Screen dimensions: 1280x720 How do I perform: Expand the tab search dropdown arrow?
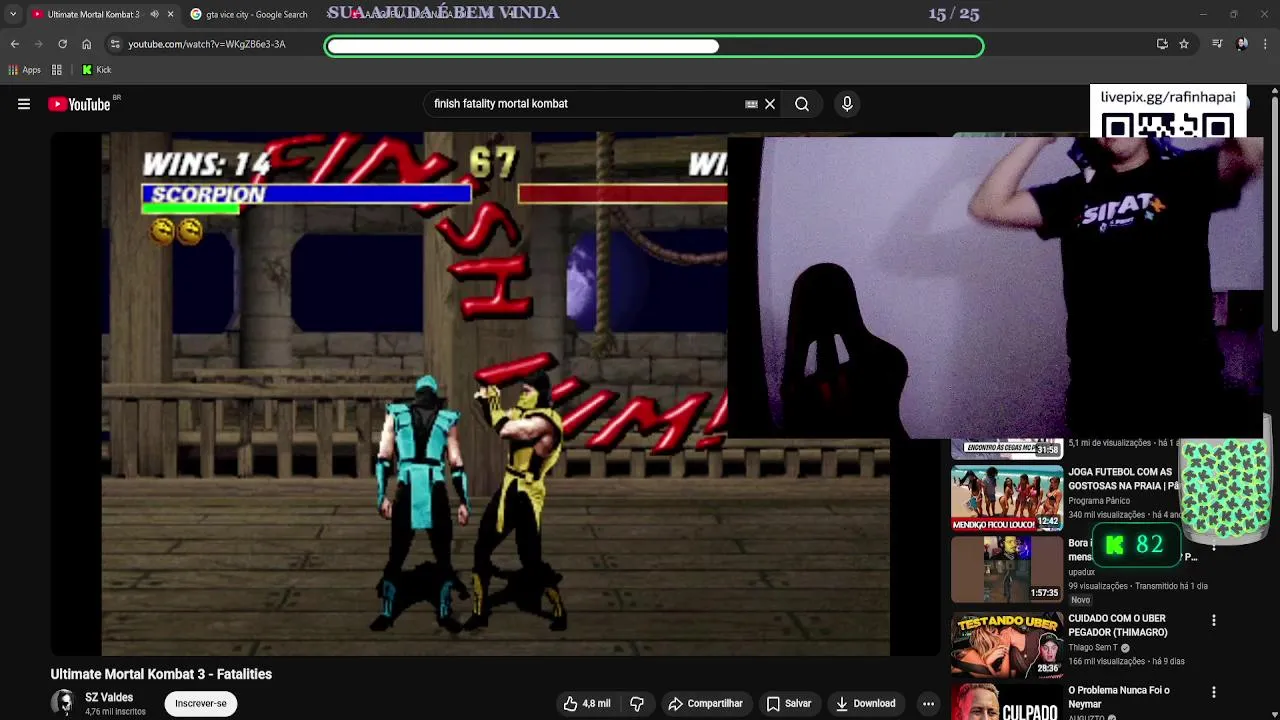pyautogui.click(x=12, y=14)
